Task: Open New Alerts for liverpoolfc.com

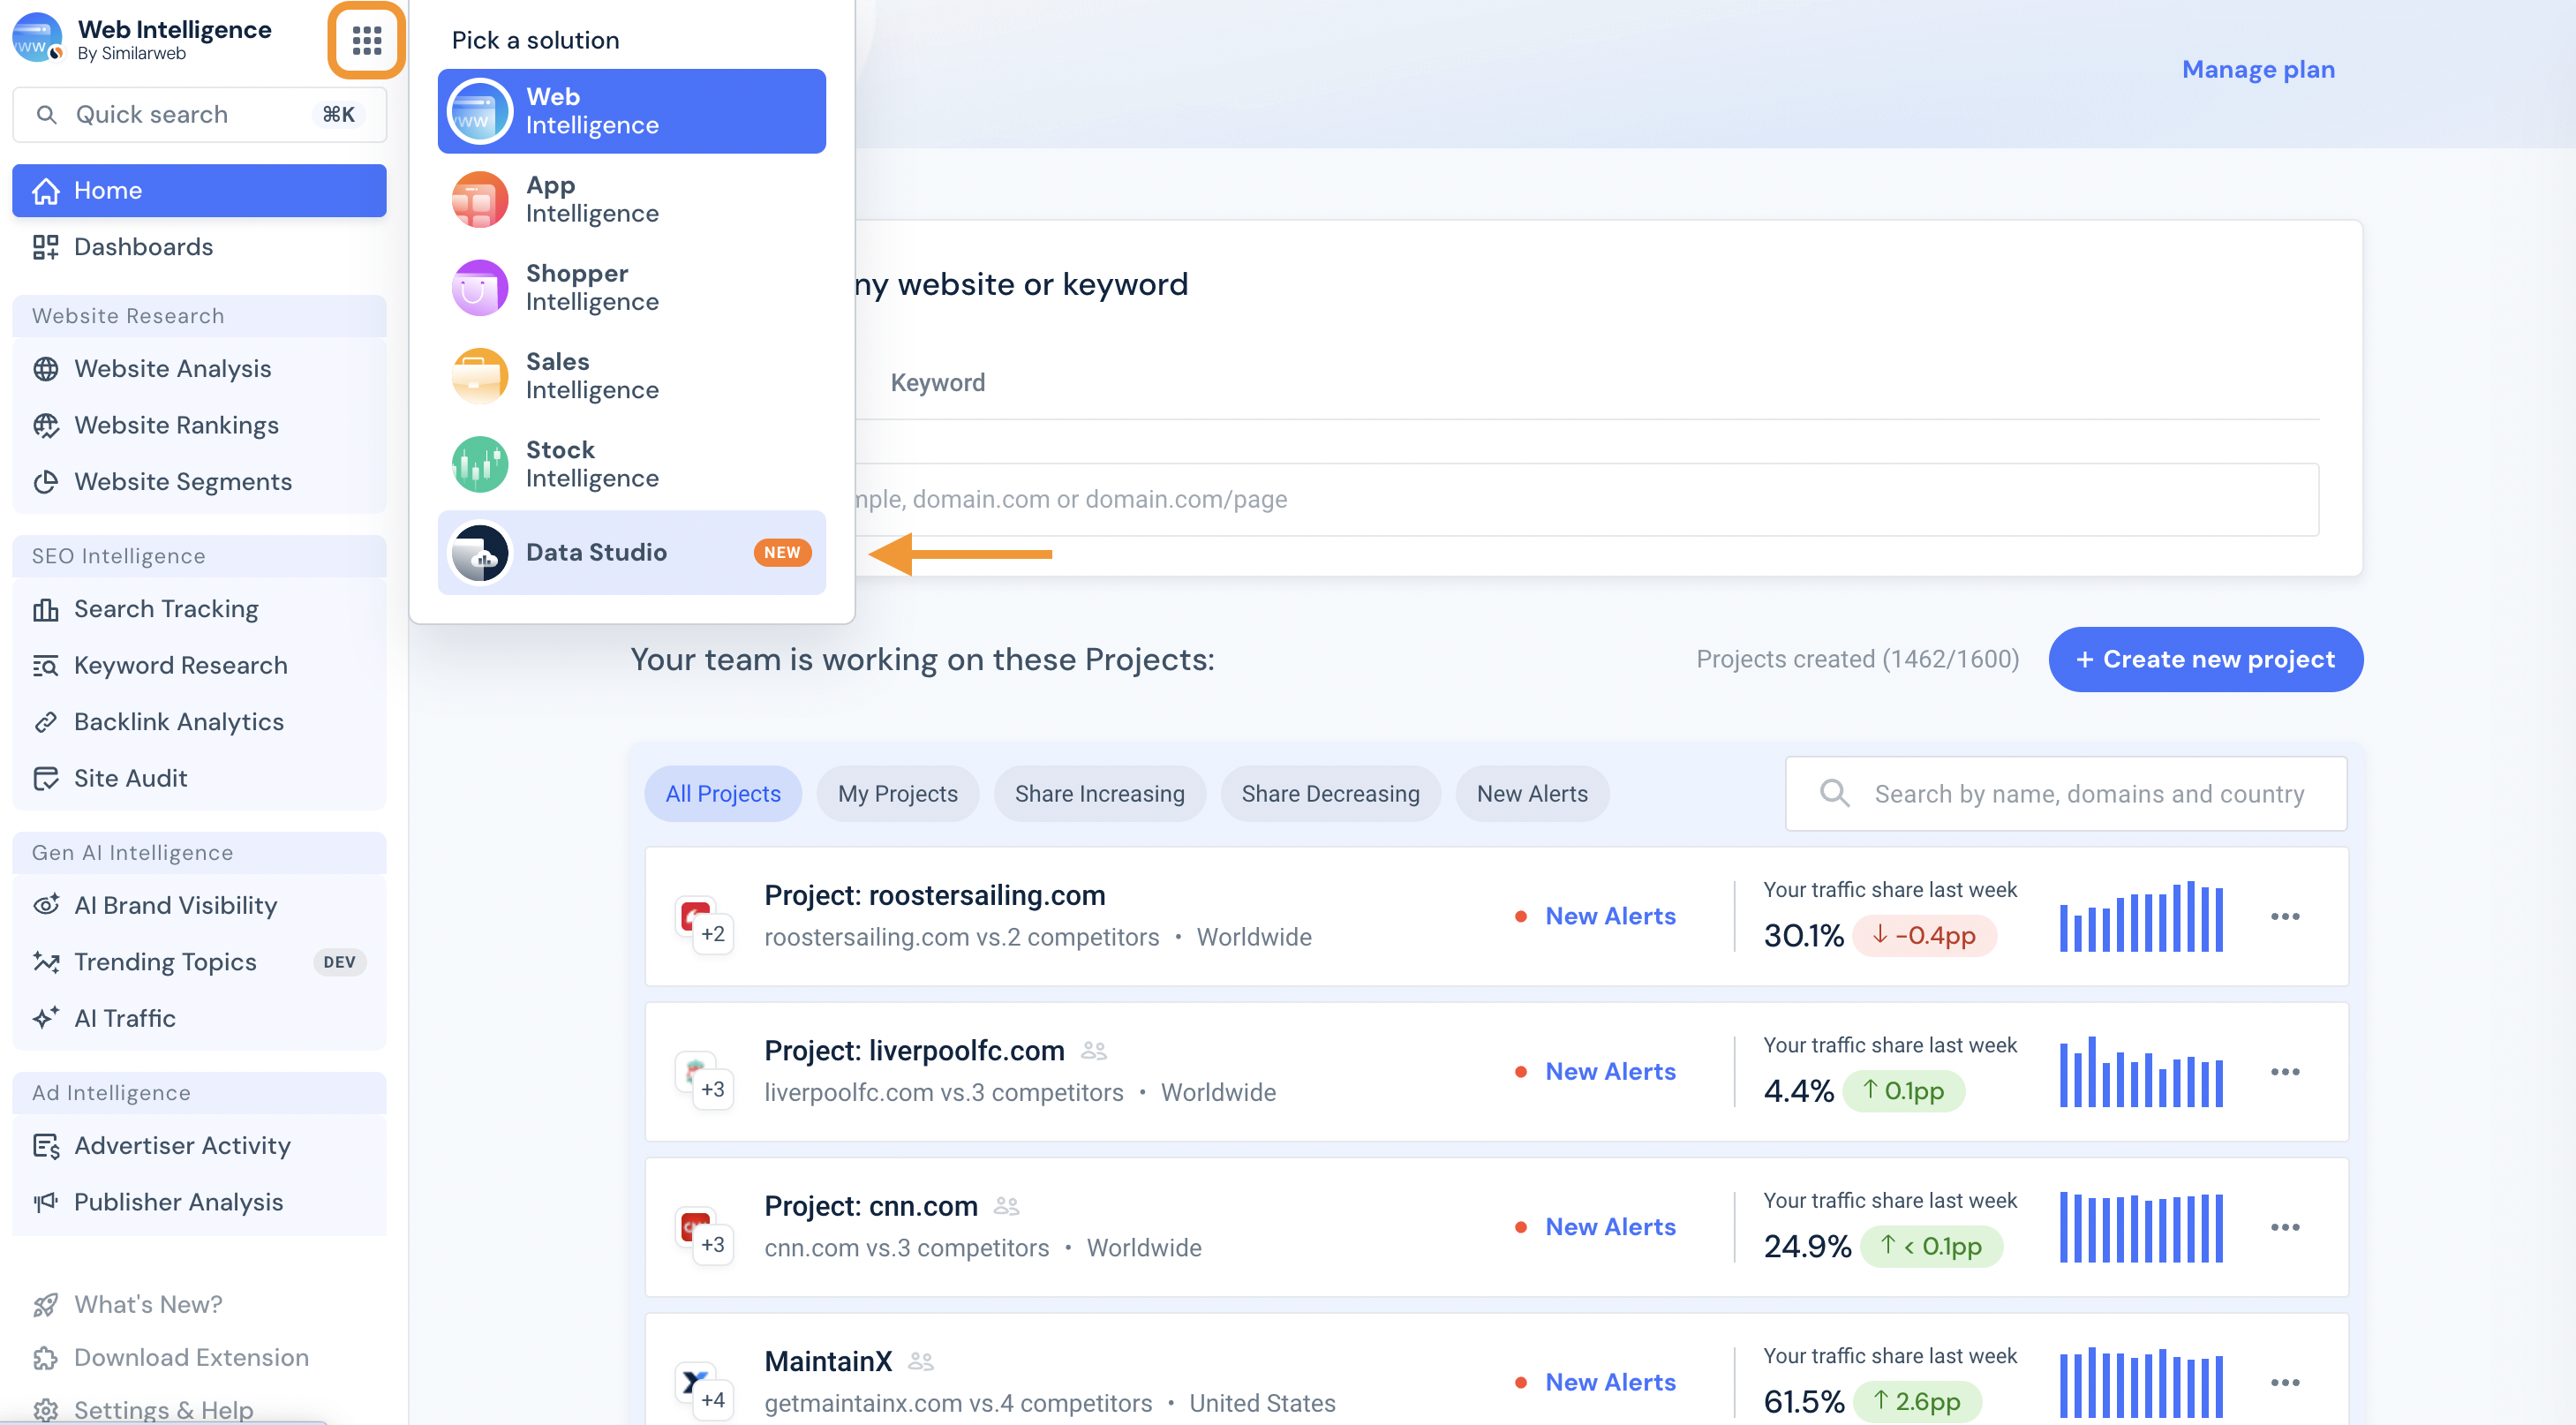Action: pyautogui.click(x=1610, y=1072)
